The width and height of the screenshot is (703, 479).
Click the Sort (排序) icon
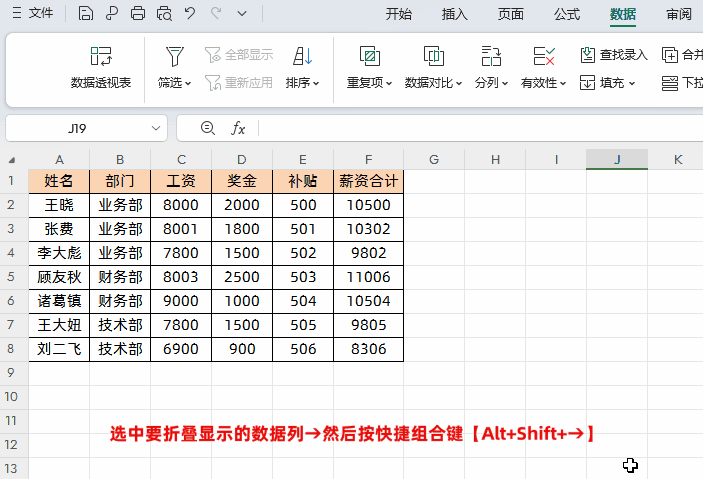(302, 56)
